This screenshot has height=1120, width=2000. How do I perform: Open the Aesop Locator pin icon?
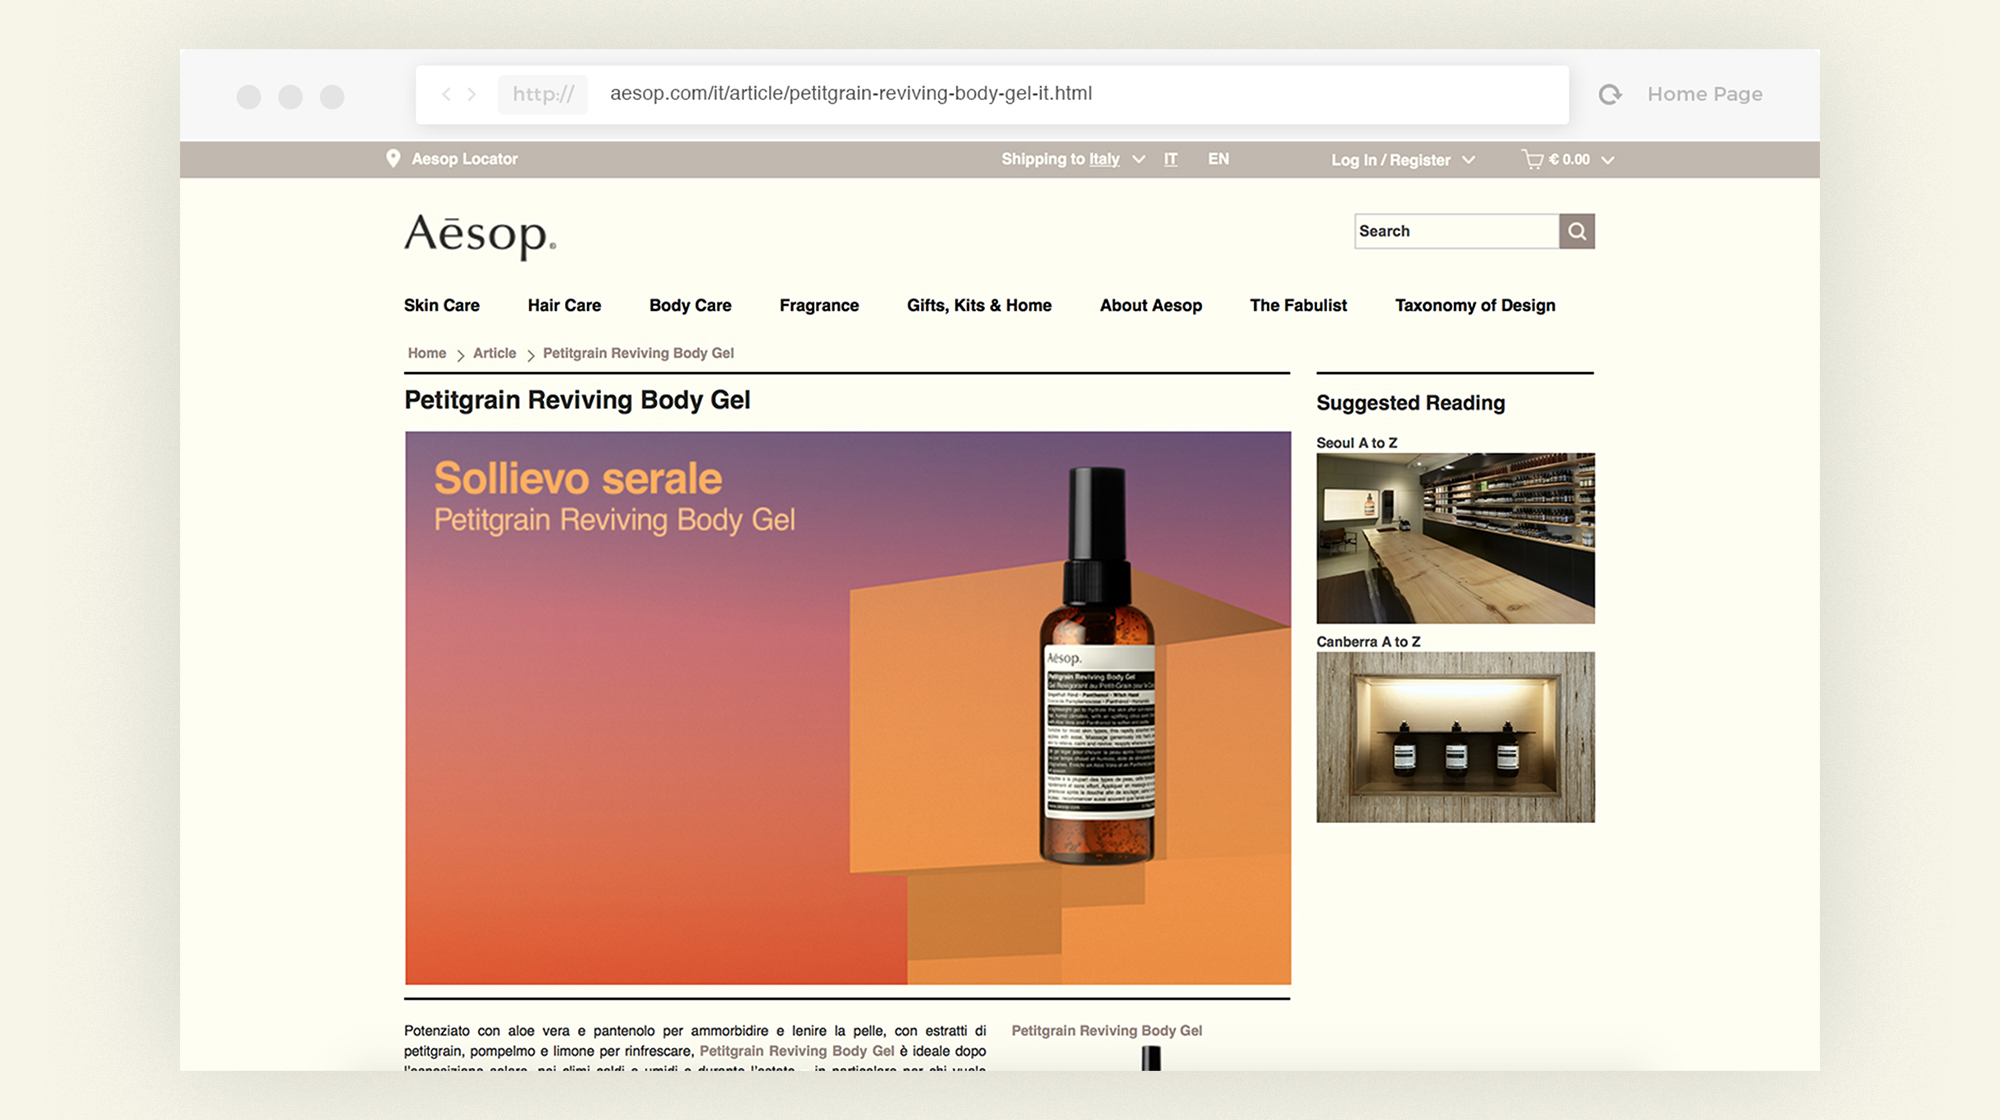(x=393, y=159)
